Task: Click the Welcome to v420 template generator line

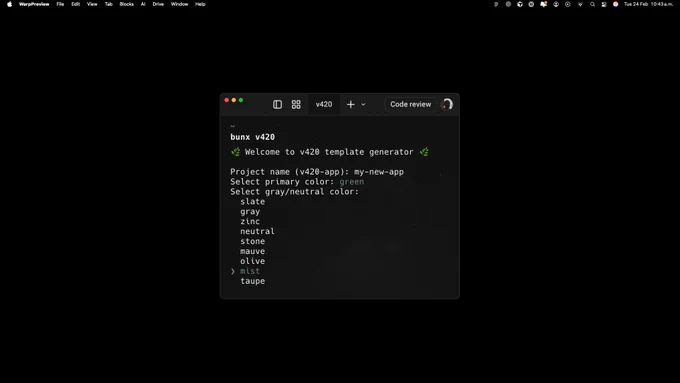Action: click(330, 152)
